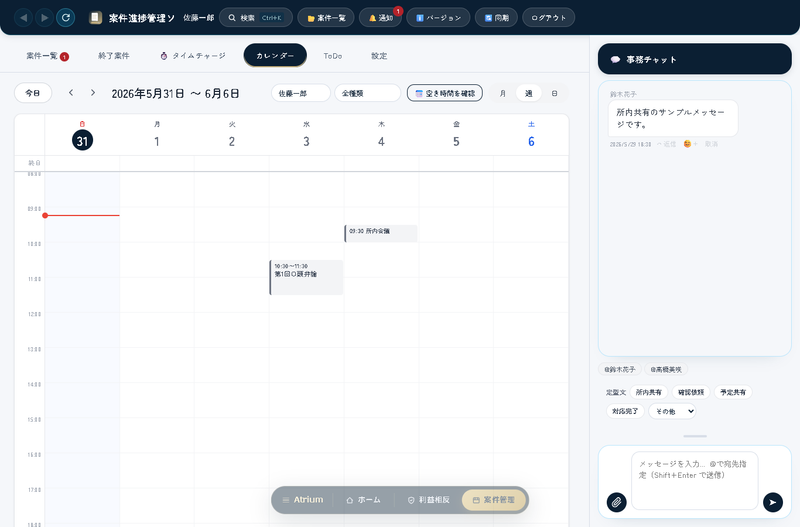Screen dimensions: 800x527
Task: Click the app notebook logo icon
Action: click(x=95, y=18)
